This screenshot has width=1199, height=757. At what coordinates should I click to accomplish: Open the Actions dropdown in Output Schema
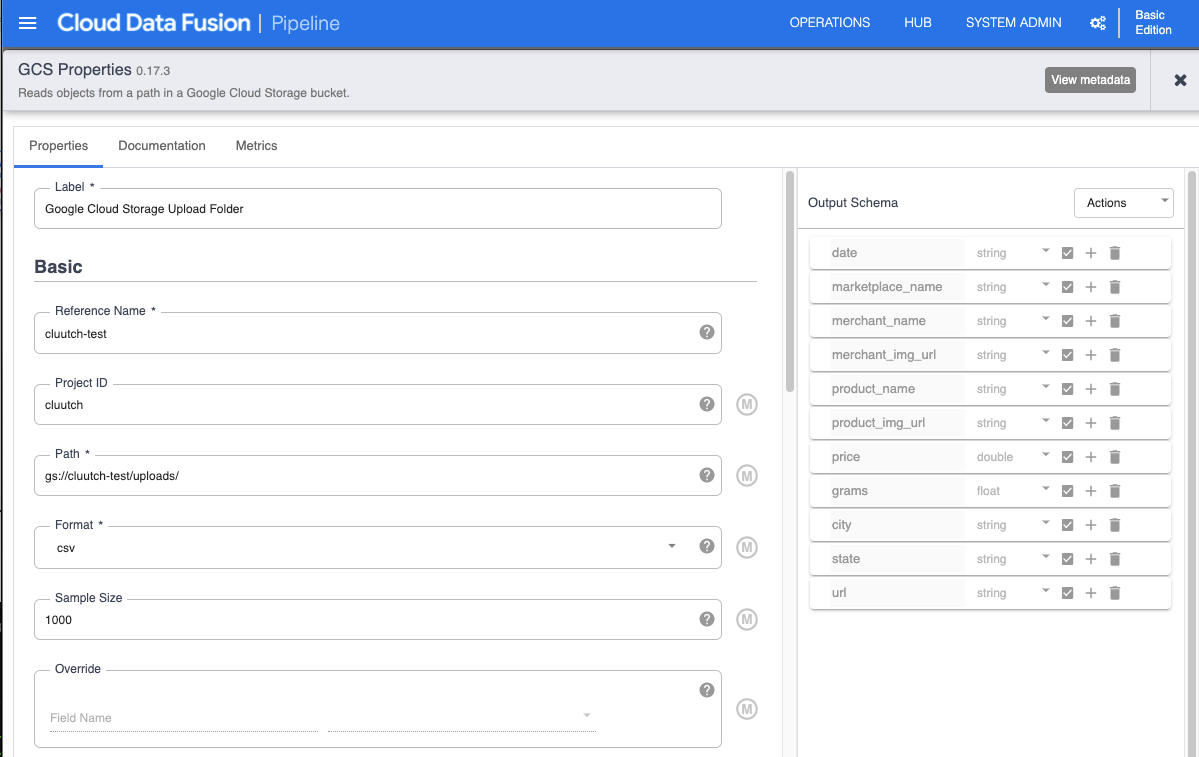click(1123, 203)
